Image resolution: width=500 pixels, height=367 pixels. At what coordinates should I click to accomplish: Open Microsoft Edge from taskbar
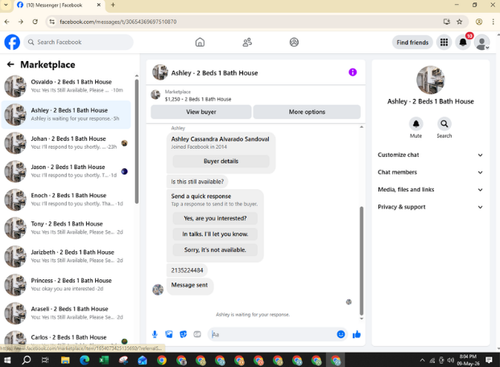[x=85, y=360]
